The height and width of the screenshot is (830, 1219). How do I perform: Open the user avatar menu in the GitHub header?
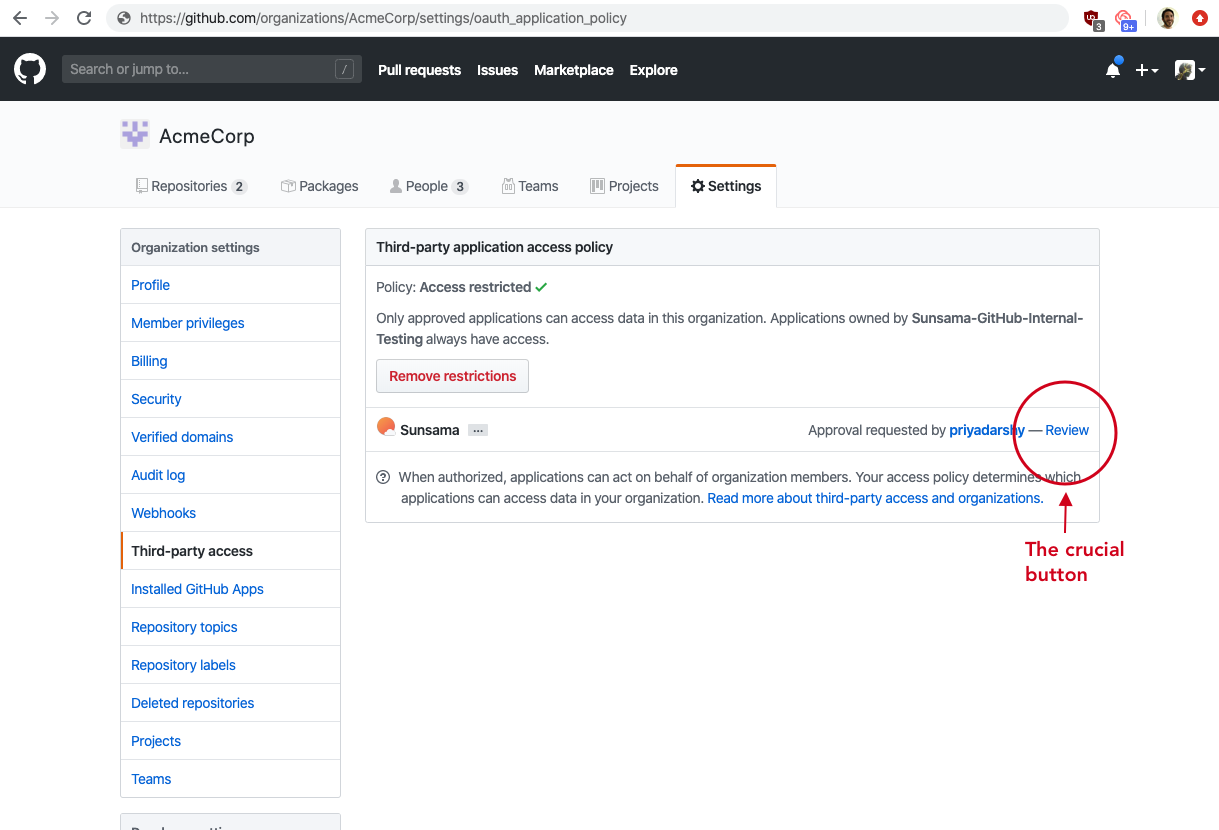1189,70
